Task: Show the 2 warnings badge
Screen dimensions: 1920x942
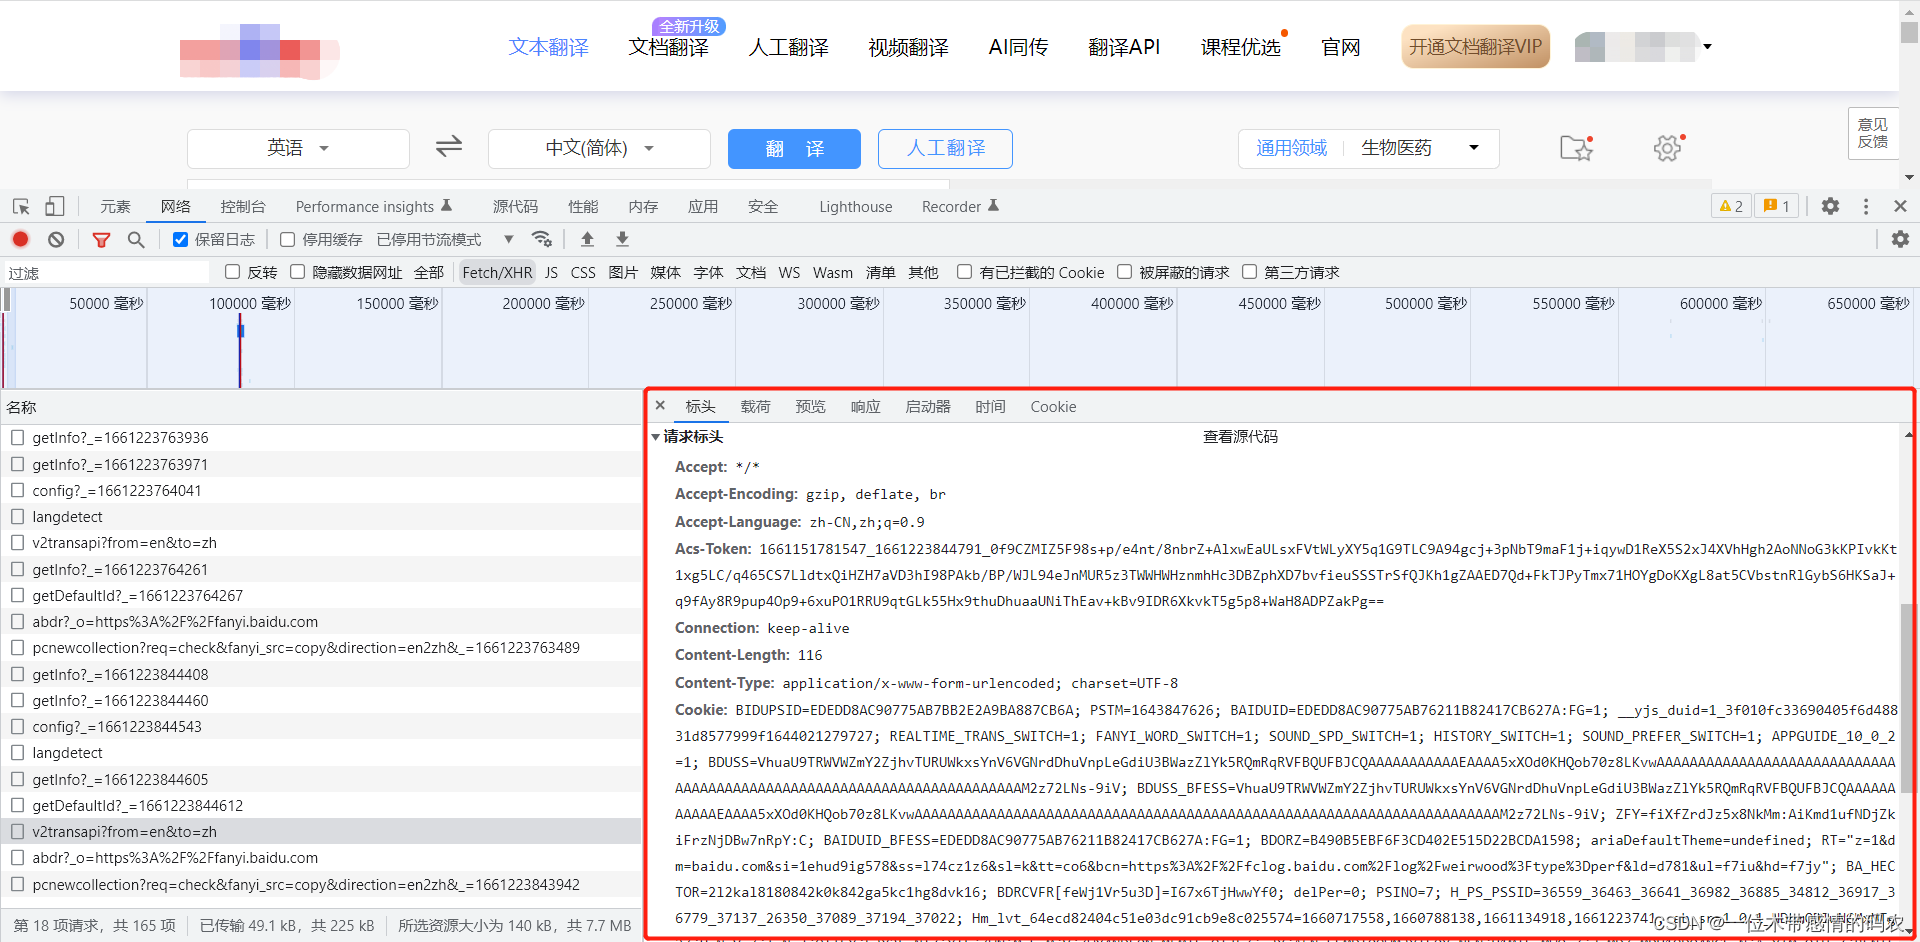Action: [x=1731, y=206]
